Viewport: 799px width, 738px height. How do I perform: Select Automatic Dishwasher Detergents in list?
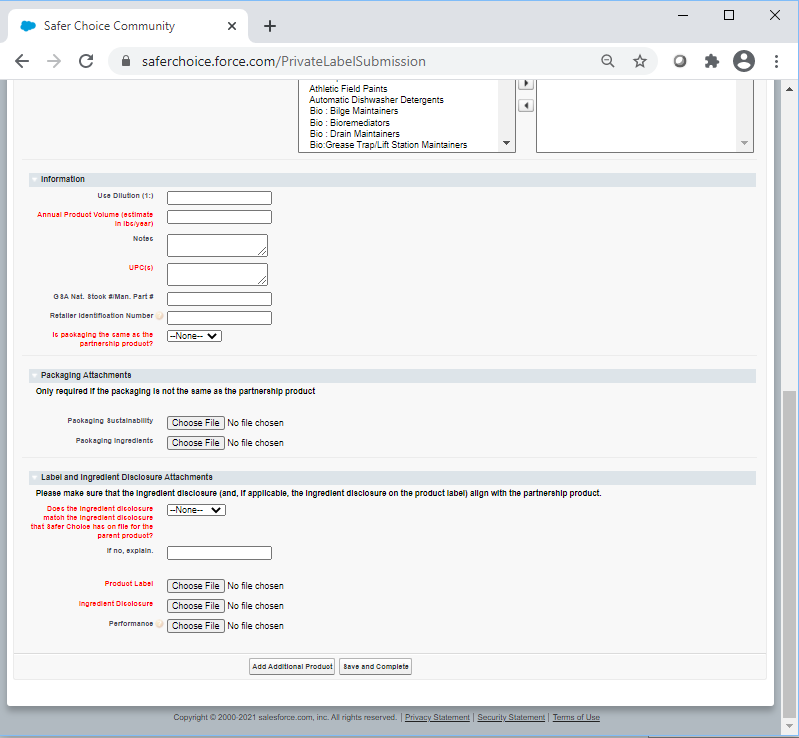(x=376, y=100)
